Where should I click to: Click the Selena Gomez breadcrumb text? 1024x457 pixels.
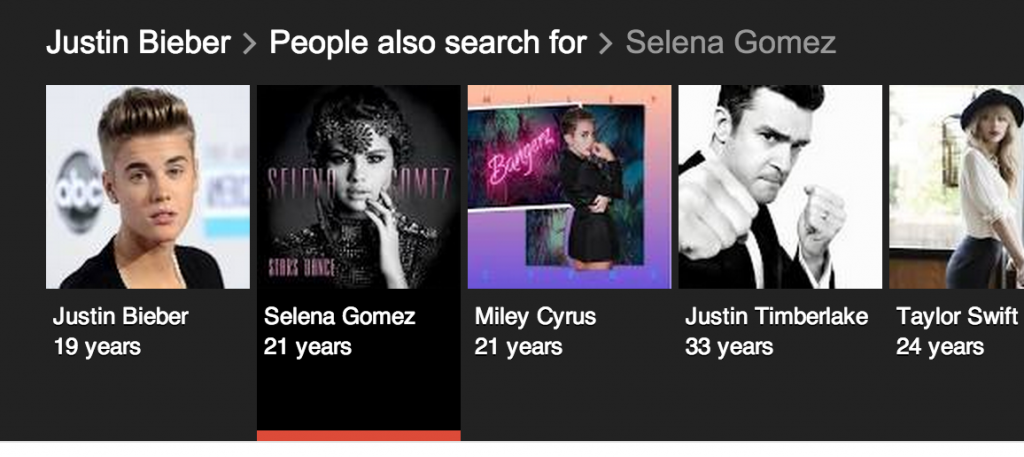click(x=731, y=43)
